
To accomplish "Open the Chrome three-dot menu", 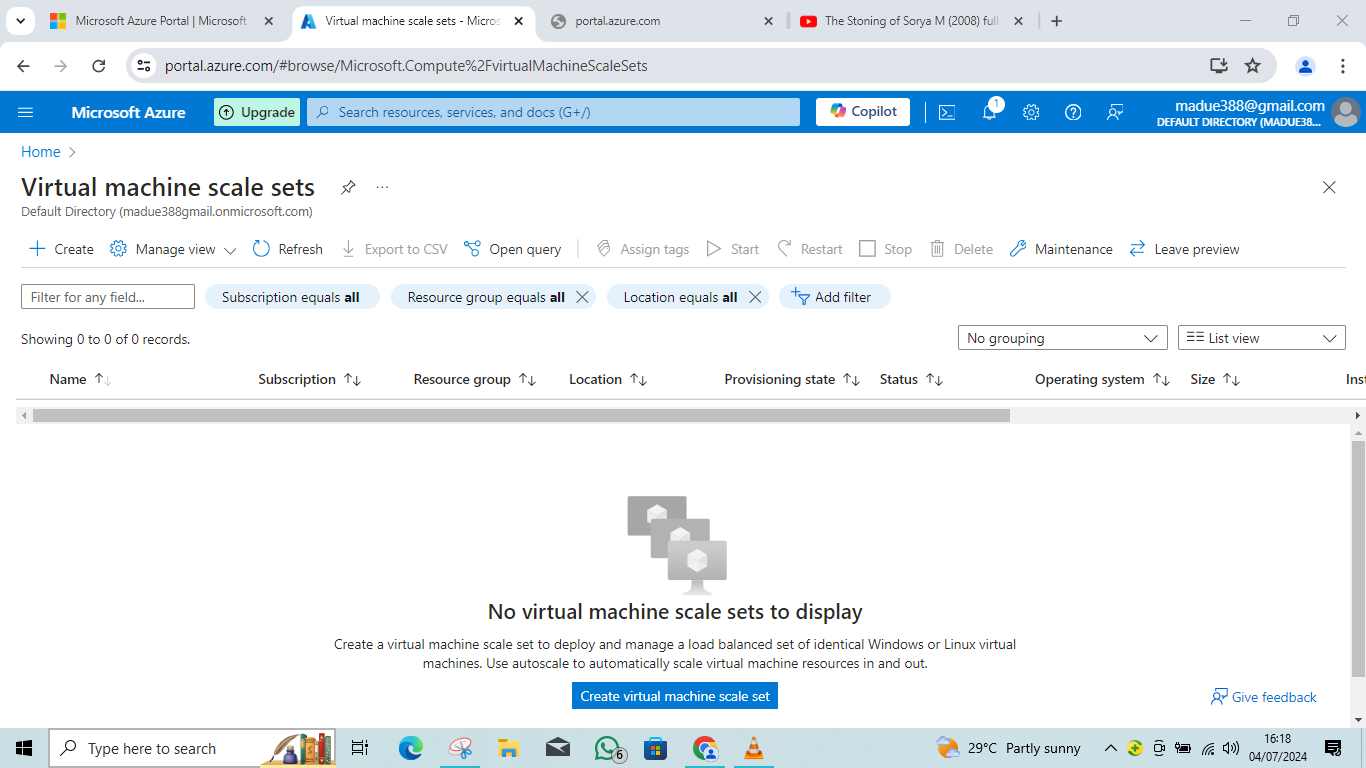I will click(x=1343, y=66).
